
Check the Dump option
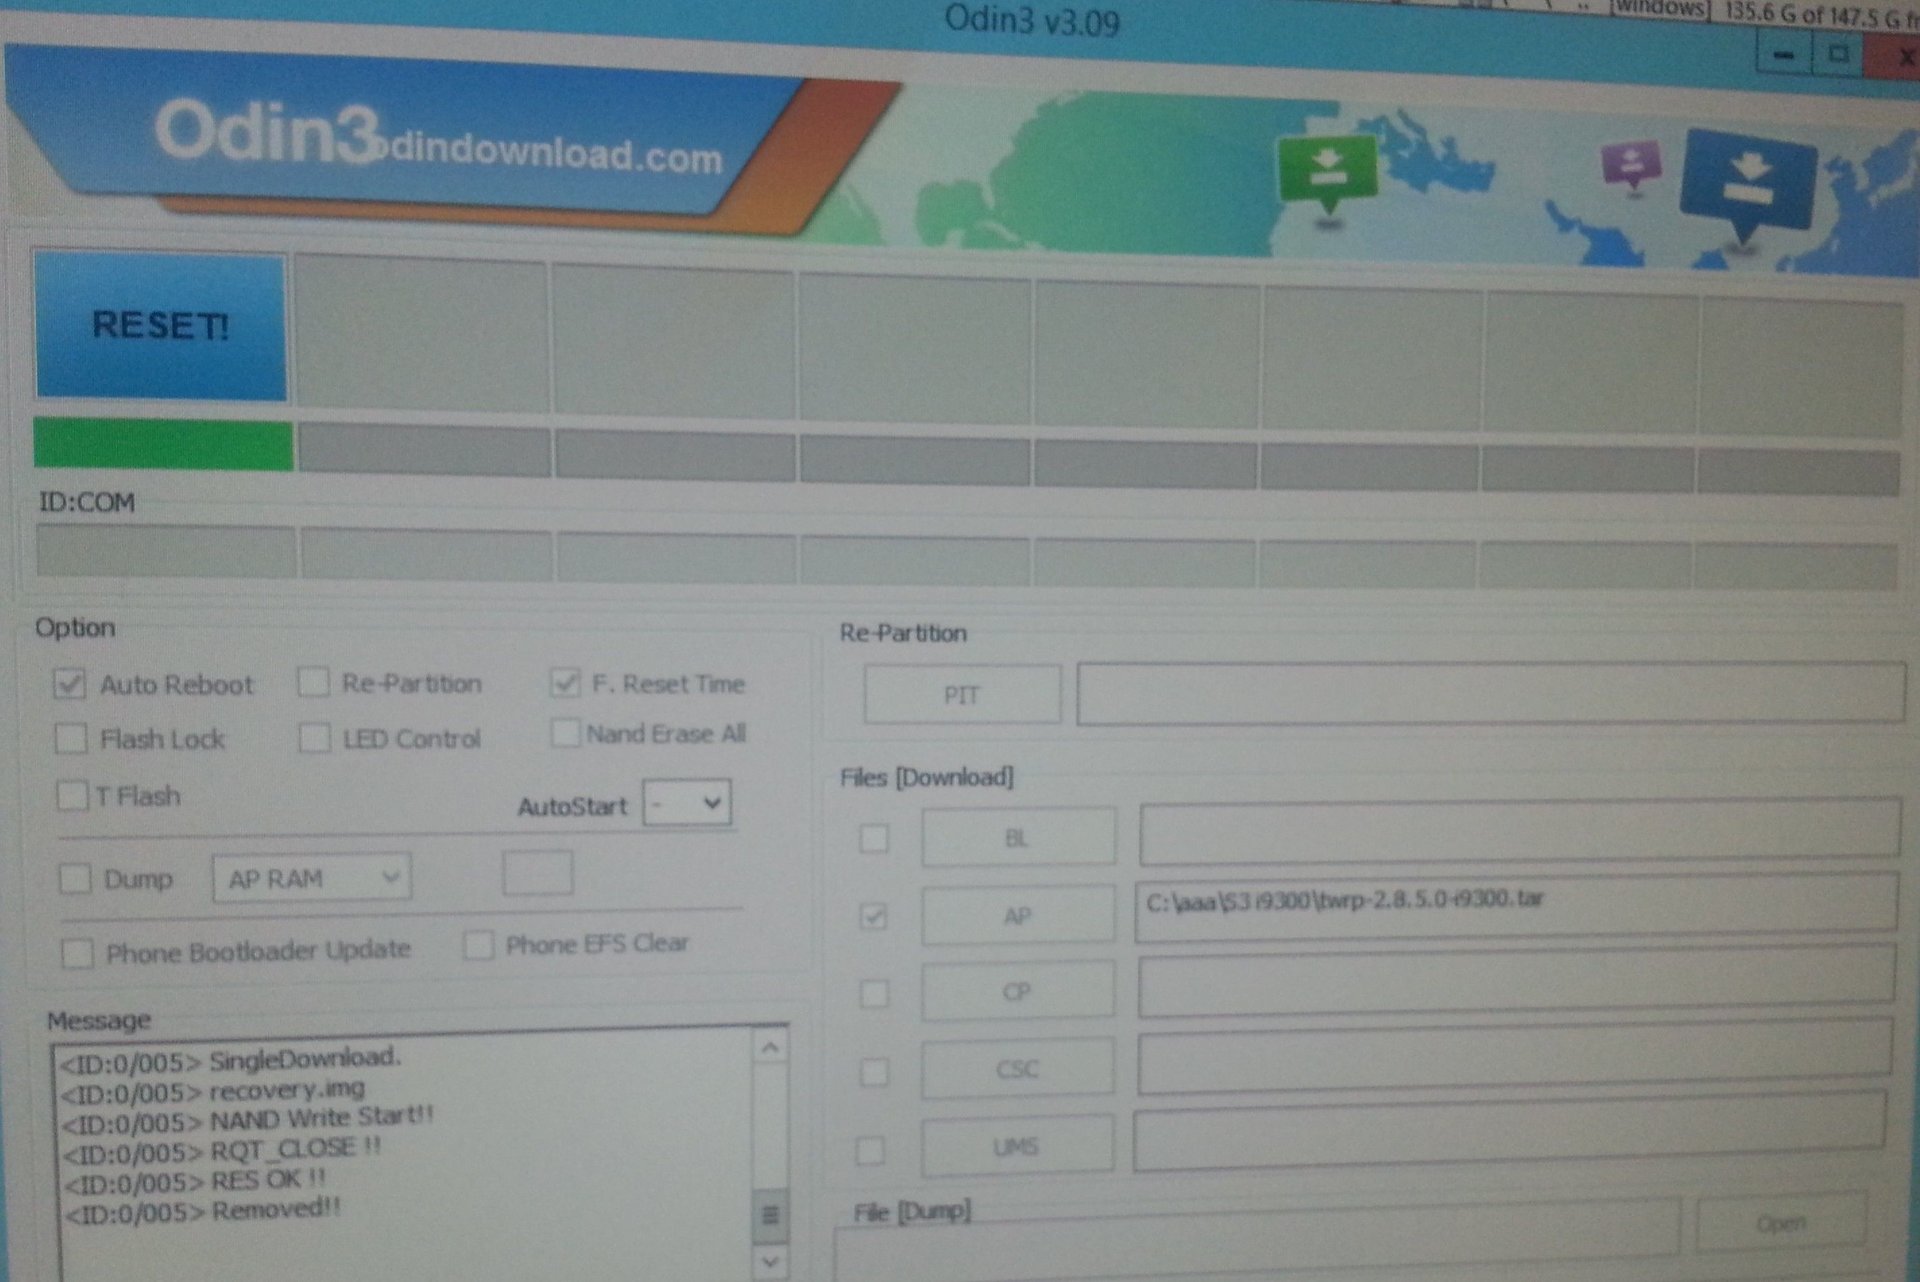(74, 879)
